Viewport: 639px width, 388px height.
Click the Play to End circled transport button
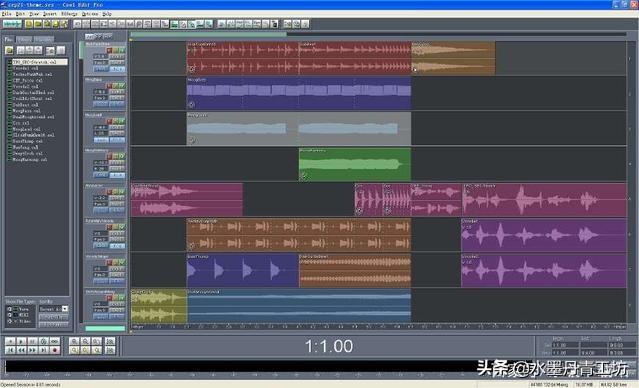click(44, 341)
